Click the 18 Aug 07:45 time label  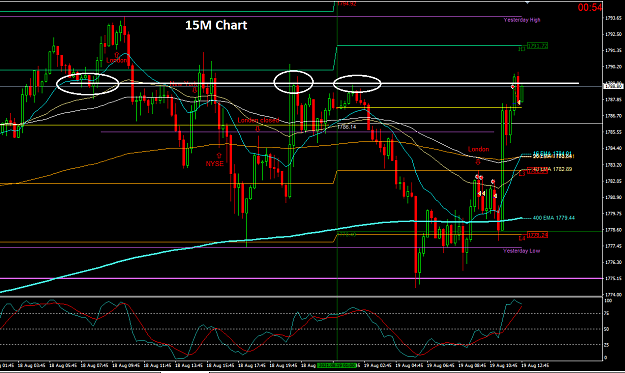pyautogui.click(x=94, y=365)
